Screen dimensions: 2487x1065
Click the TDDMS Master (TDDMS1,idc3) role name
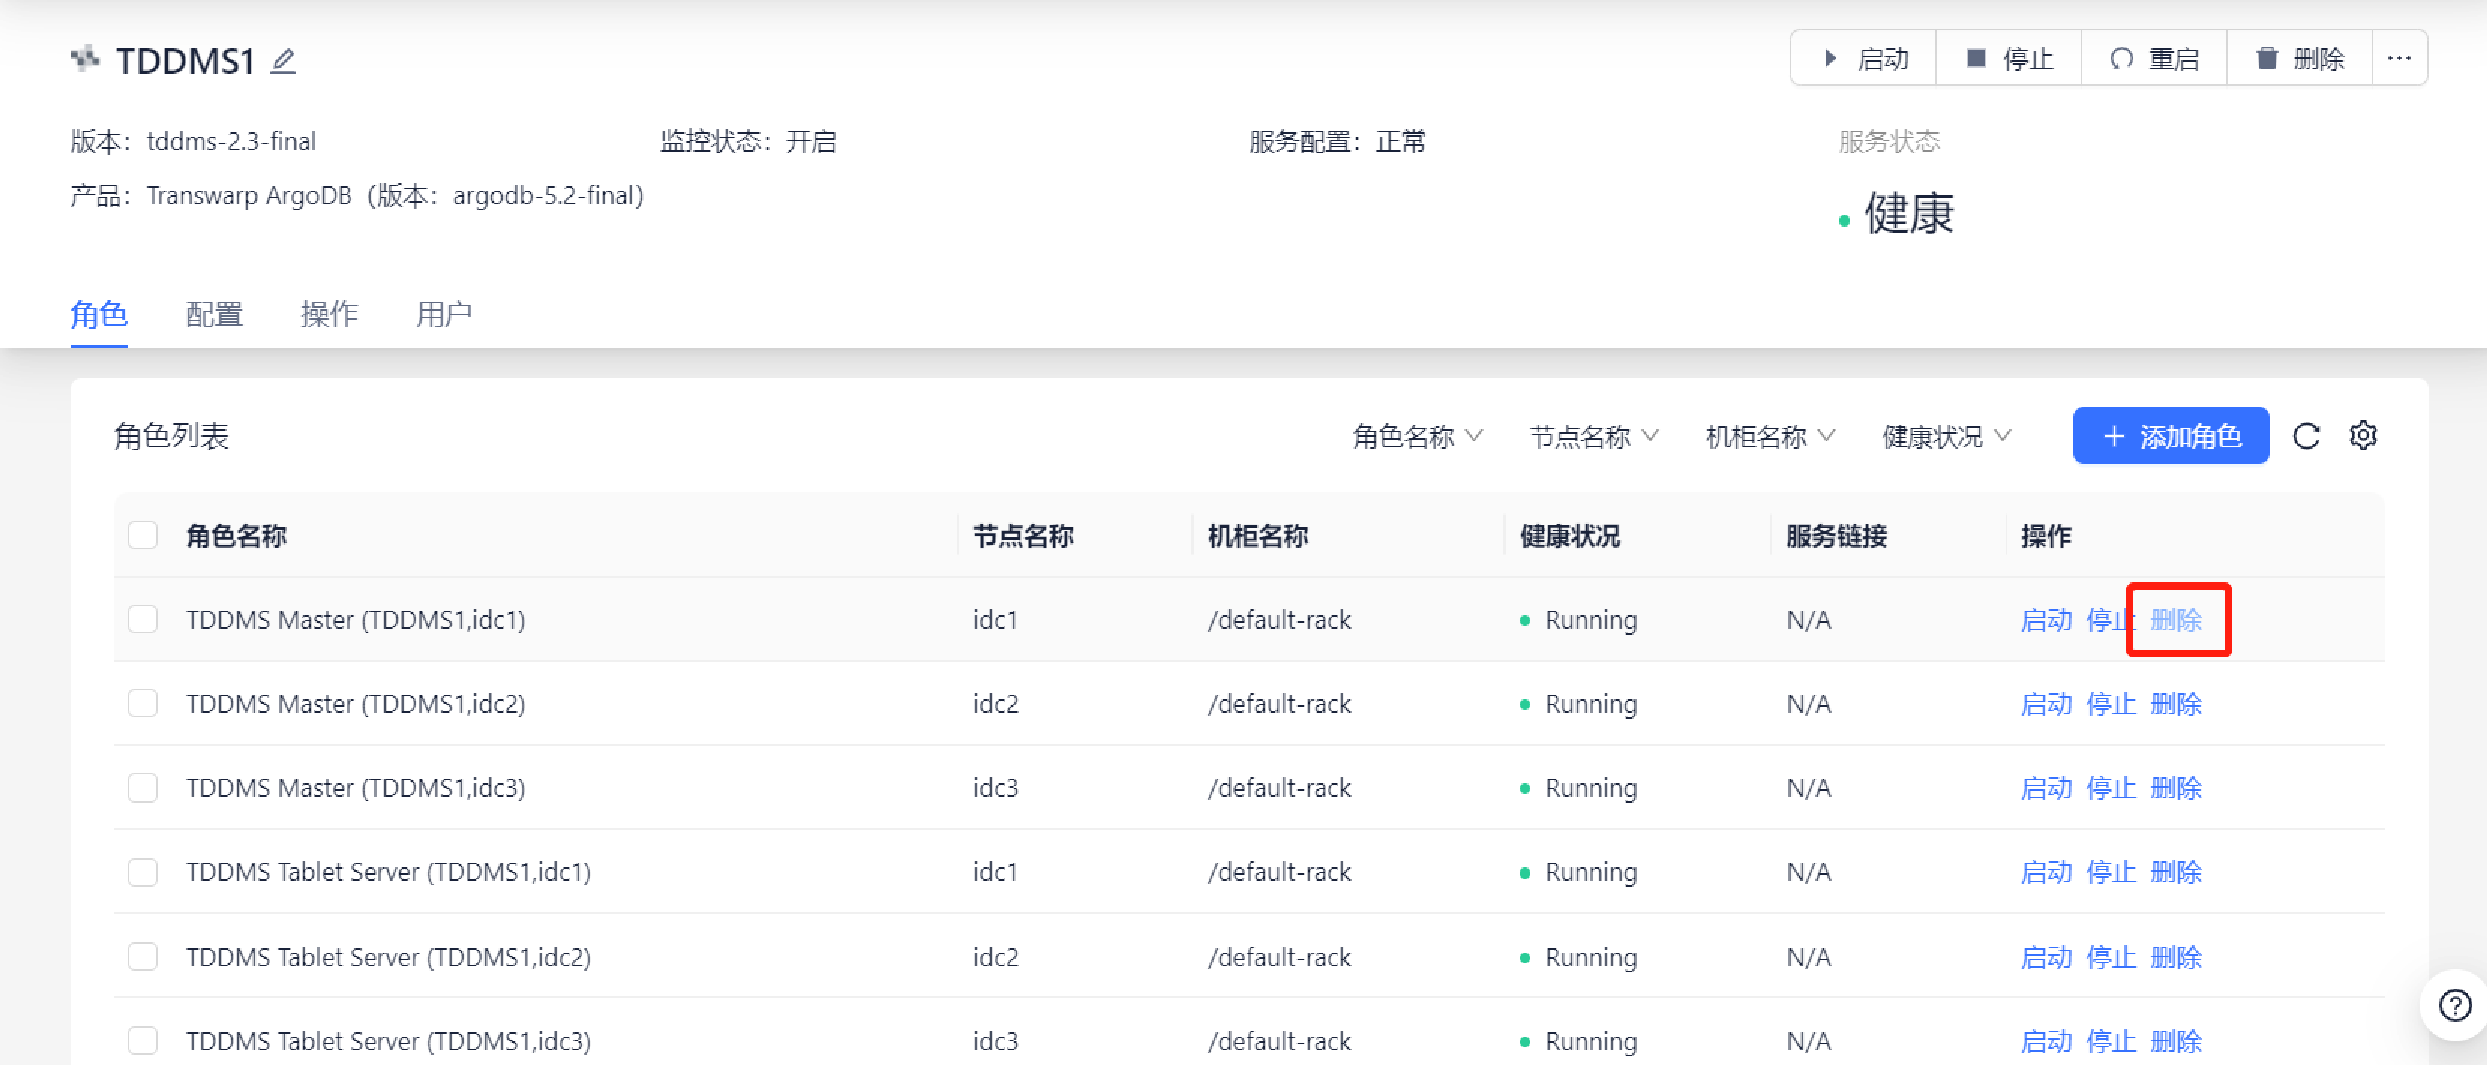(x=356, y=788)
